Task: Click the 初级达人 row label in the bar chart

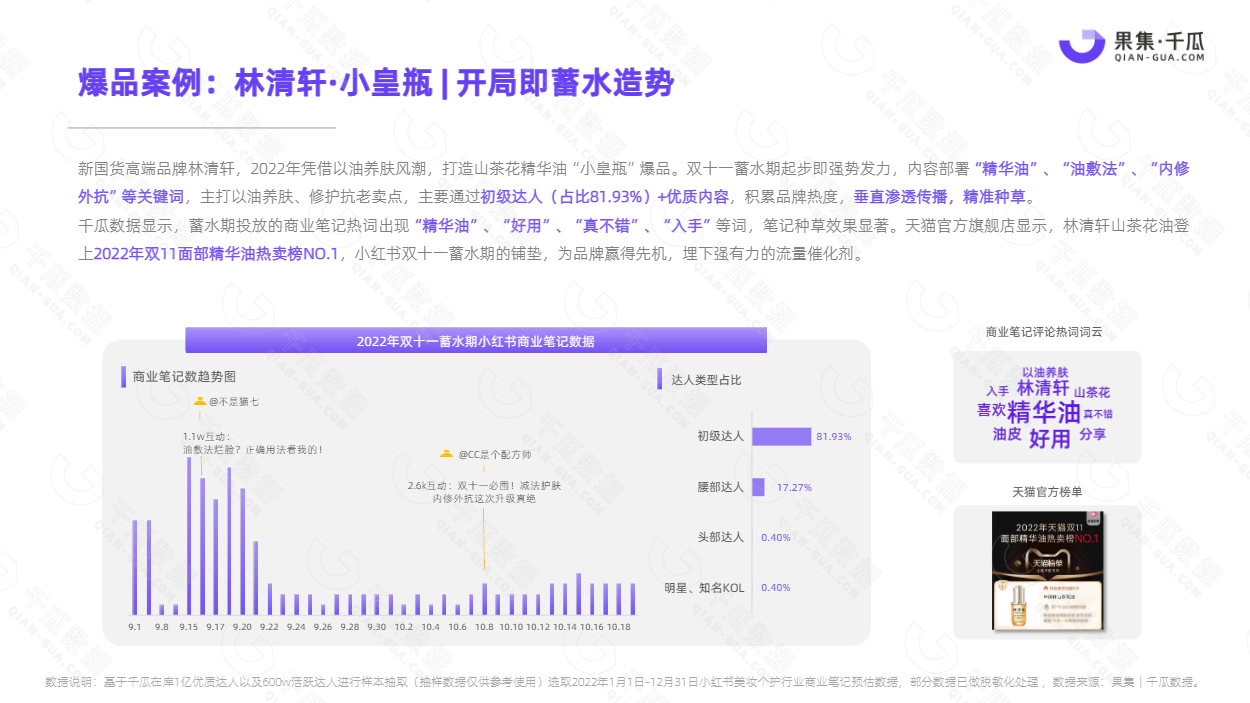Action: click(x=721, y=437)
